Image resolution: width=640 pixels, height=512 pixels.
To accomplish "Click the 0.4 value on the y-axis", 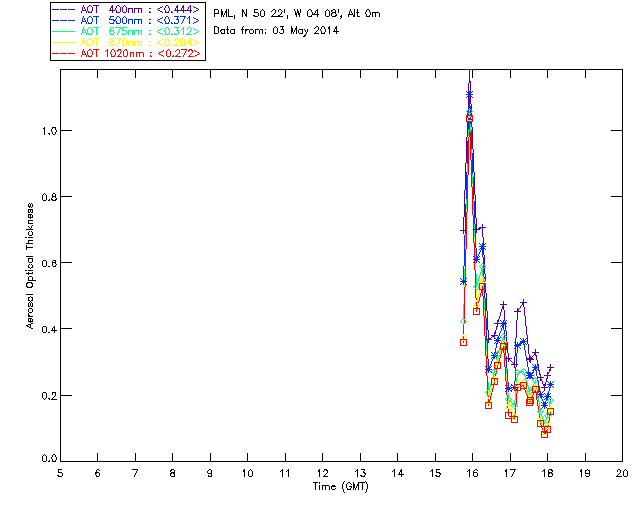I will 49,329.
